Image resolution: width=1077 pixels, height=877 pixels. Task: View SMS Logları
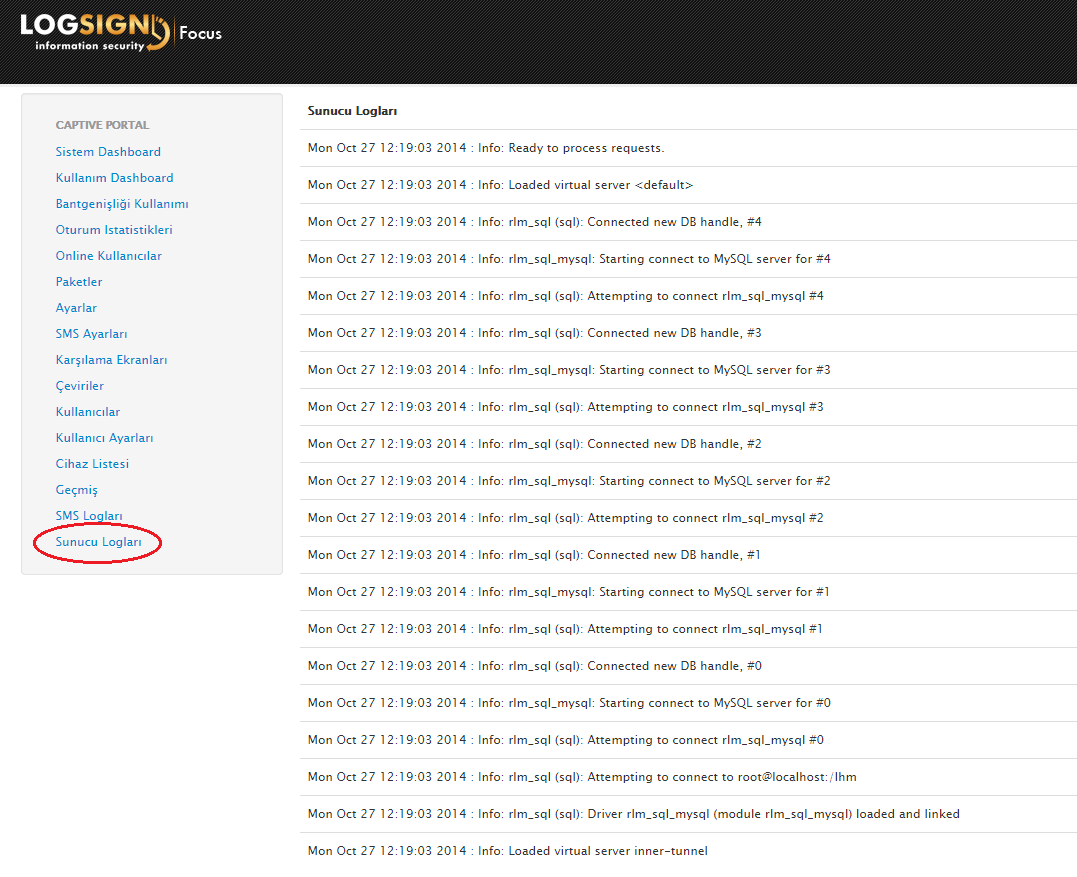coord(89,516)
